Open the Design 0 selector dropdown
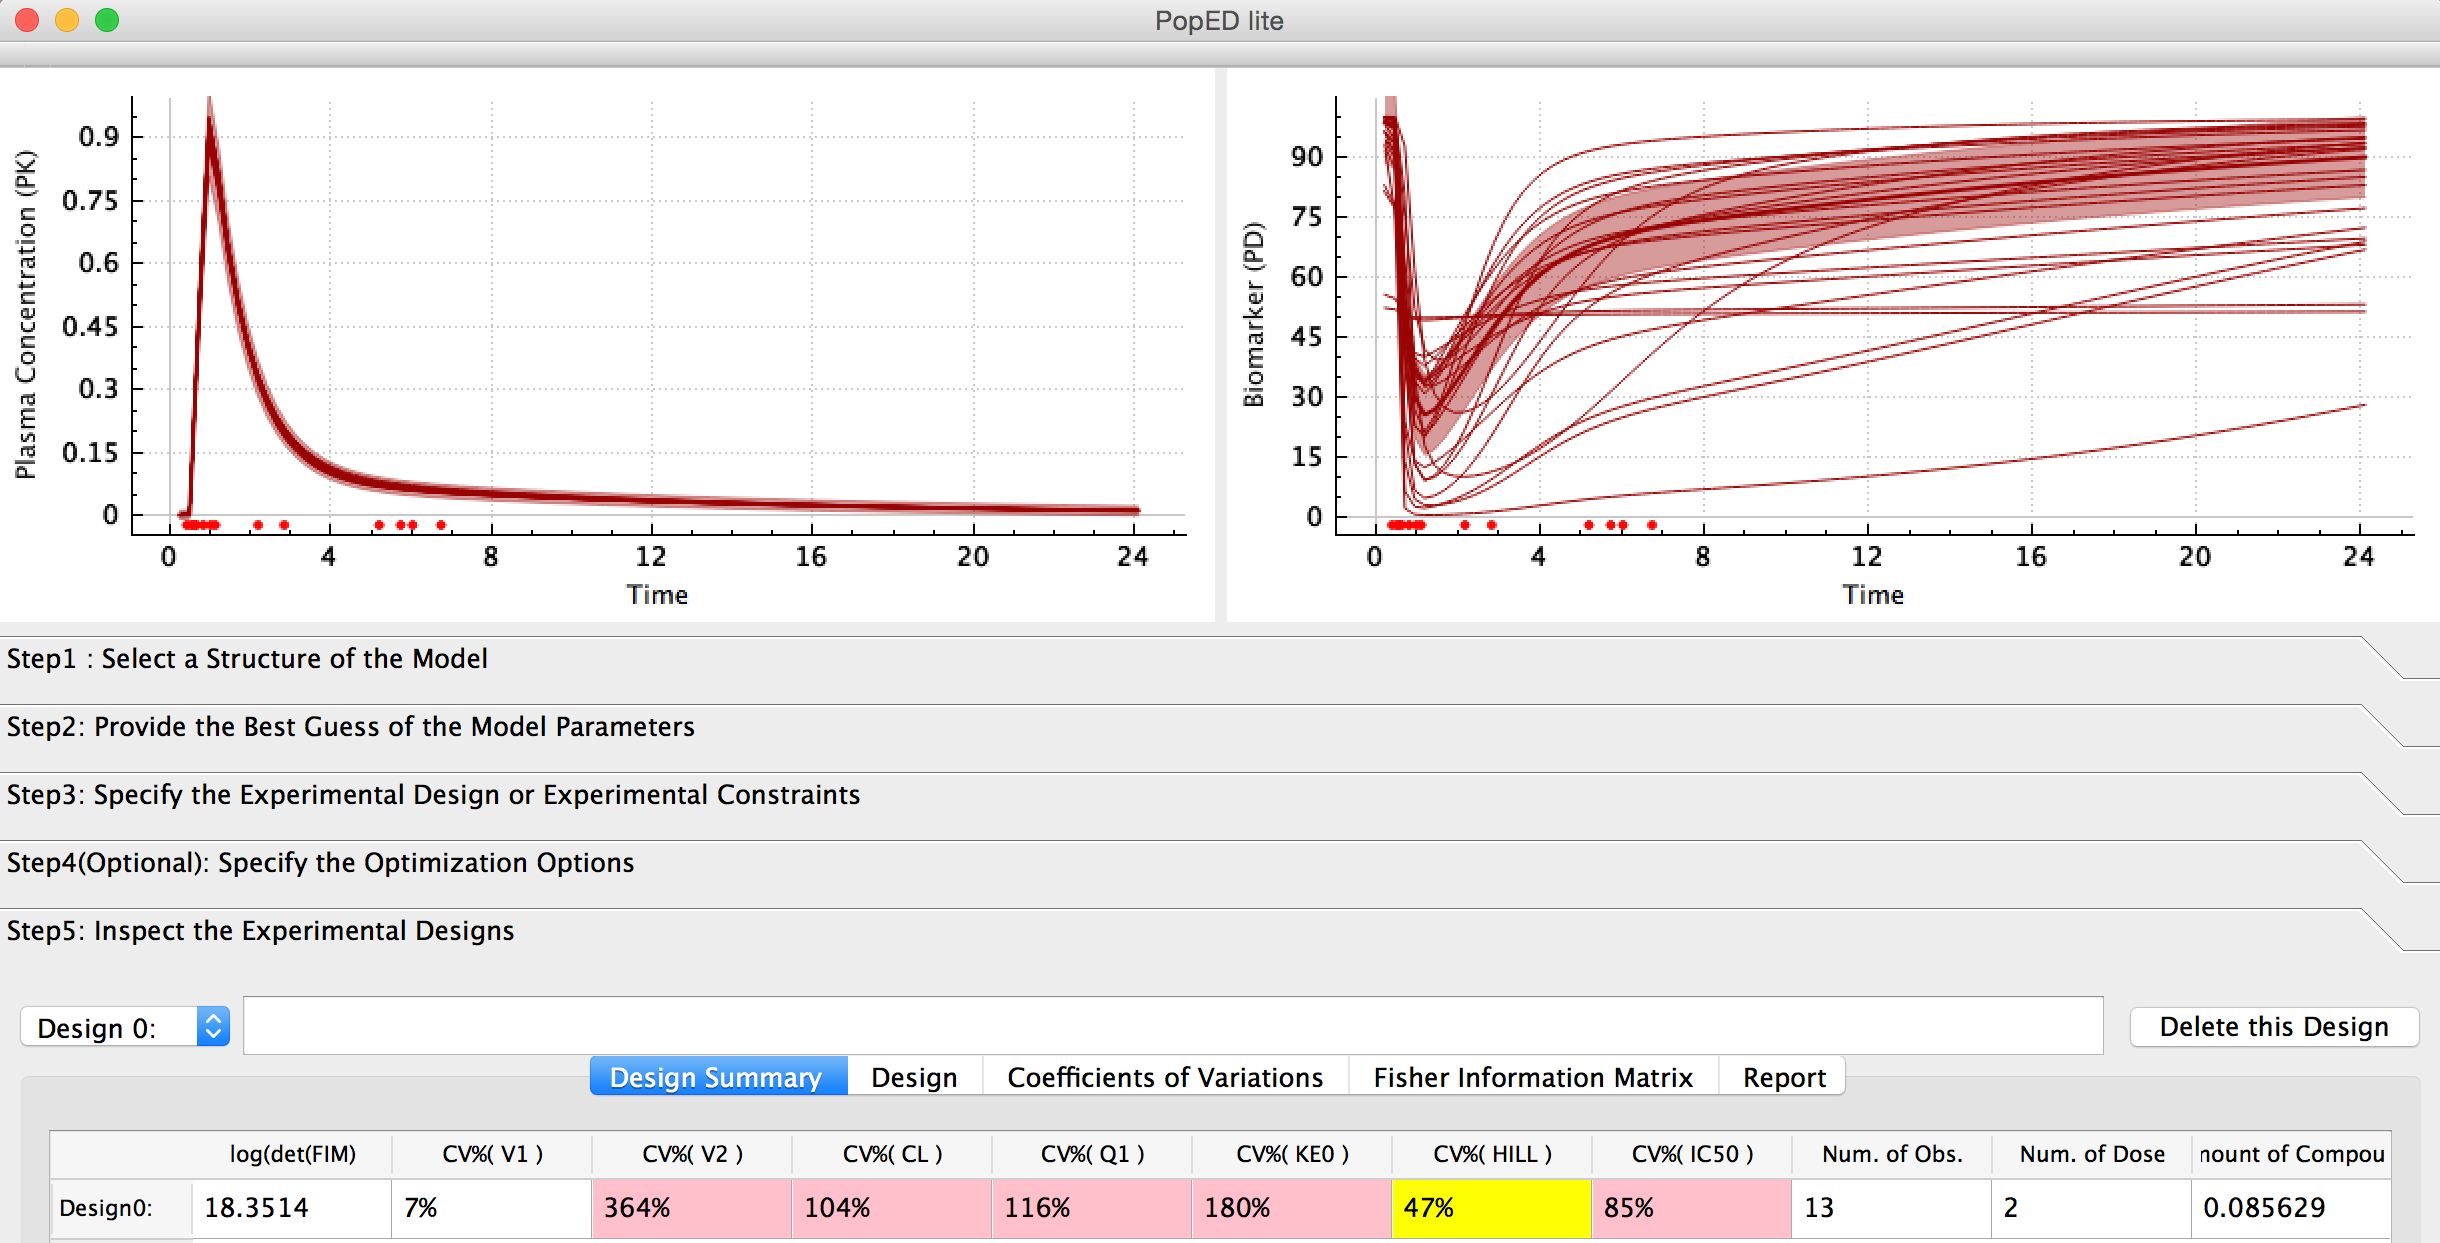The height and width of the screenshot is (1243, 2440). coord(125,1027)
